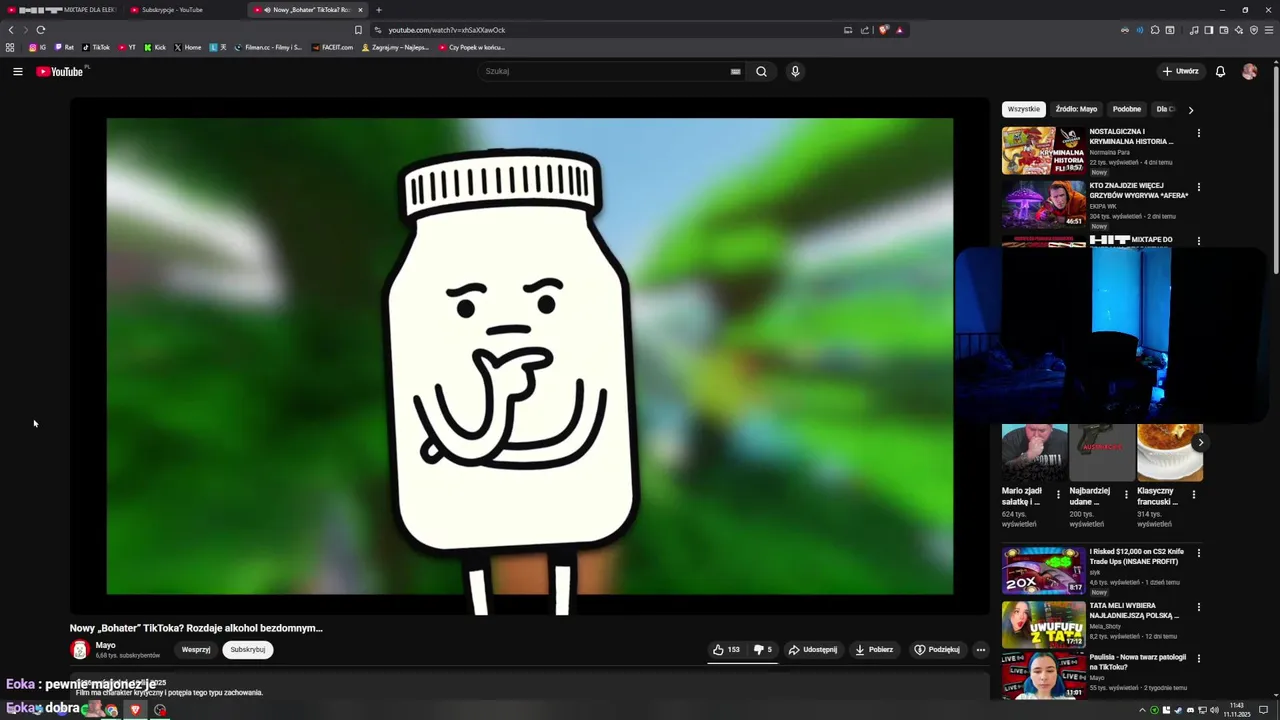Click the Brave Rewards triangle icon
Screen dimensions: 1280x720
click(899, 30)
